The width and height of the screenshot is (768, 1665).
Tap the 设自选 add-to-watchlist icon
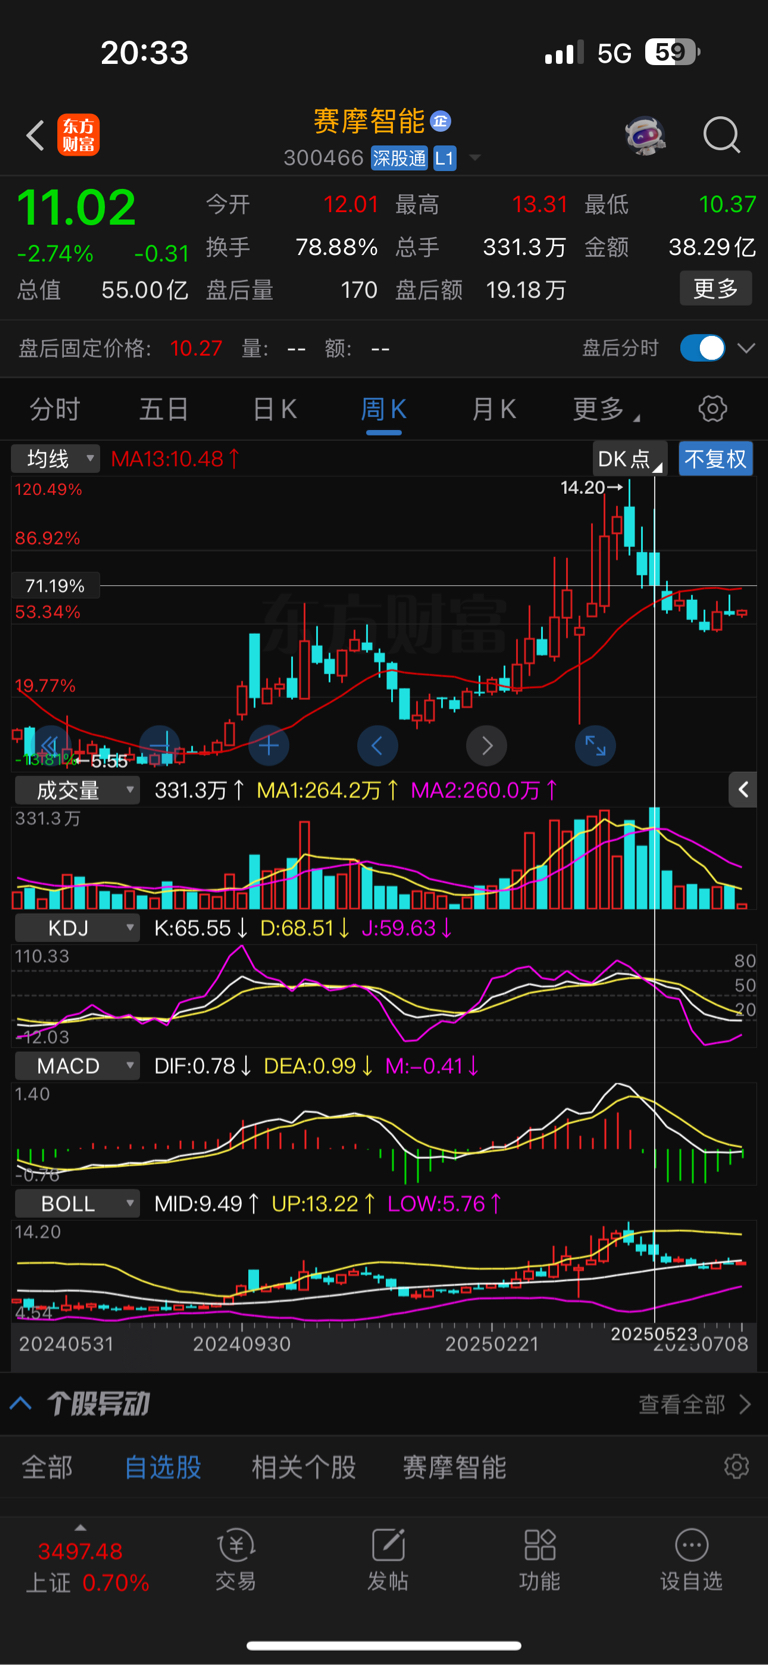point(691,1560)
